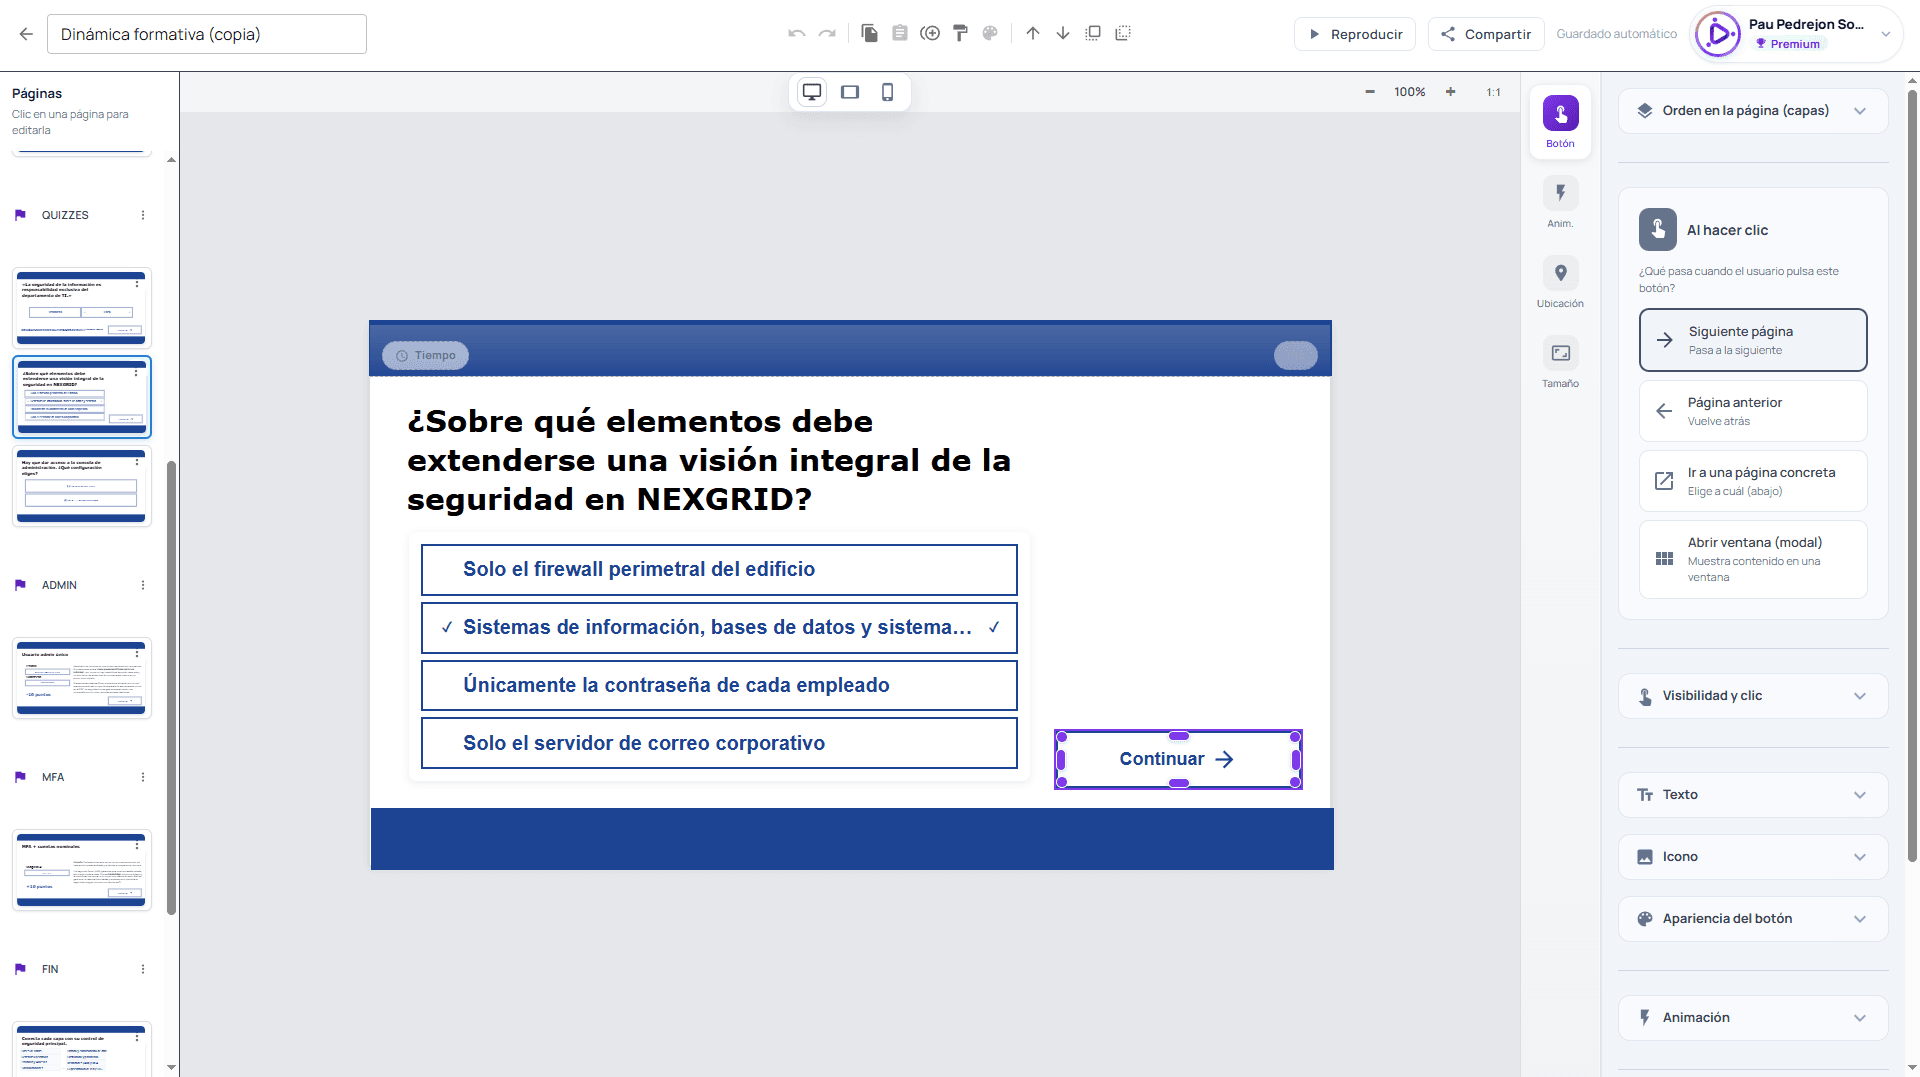Expand the Visibilidad y clic section
This screenshot has width=1920, height=1077.
(x=1753, y=696)
